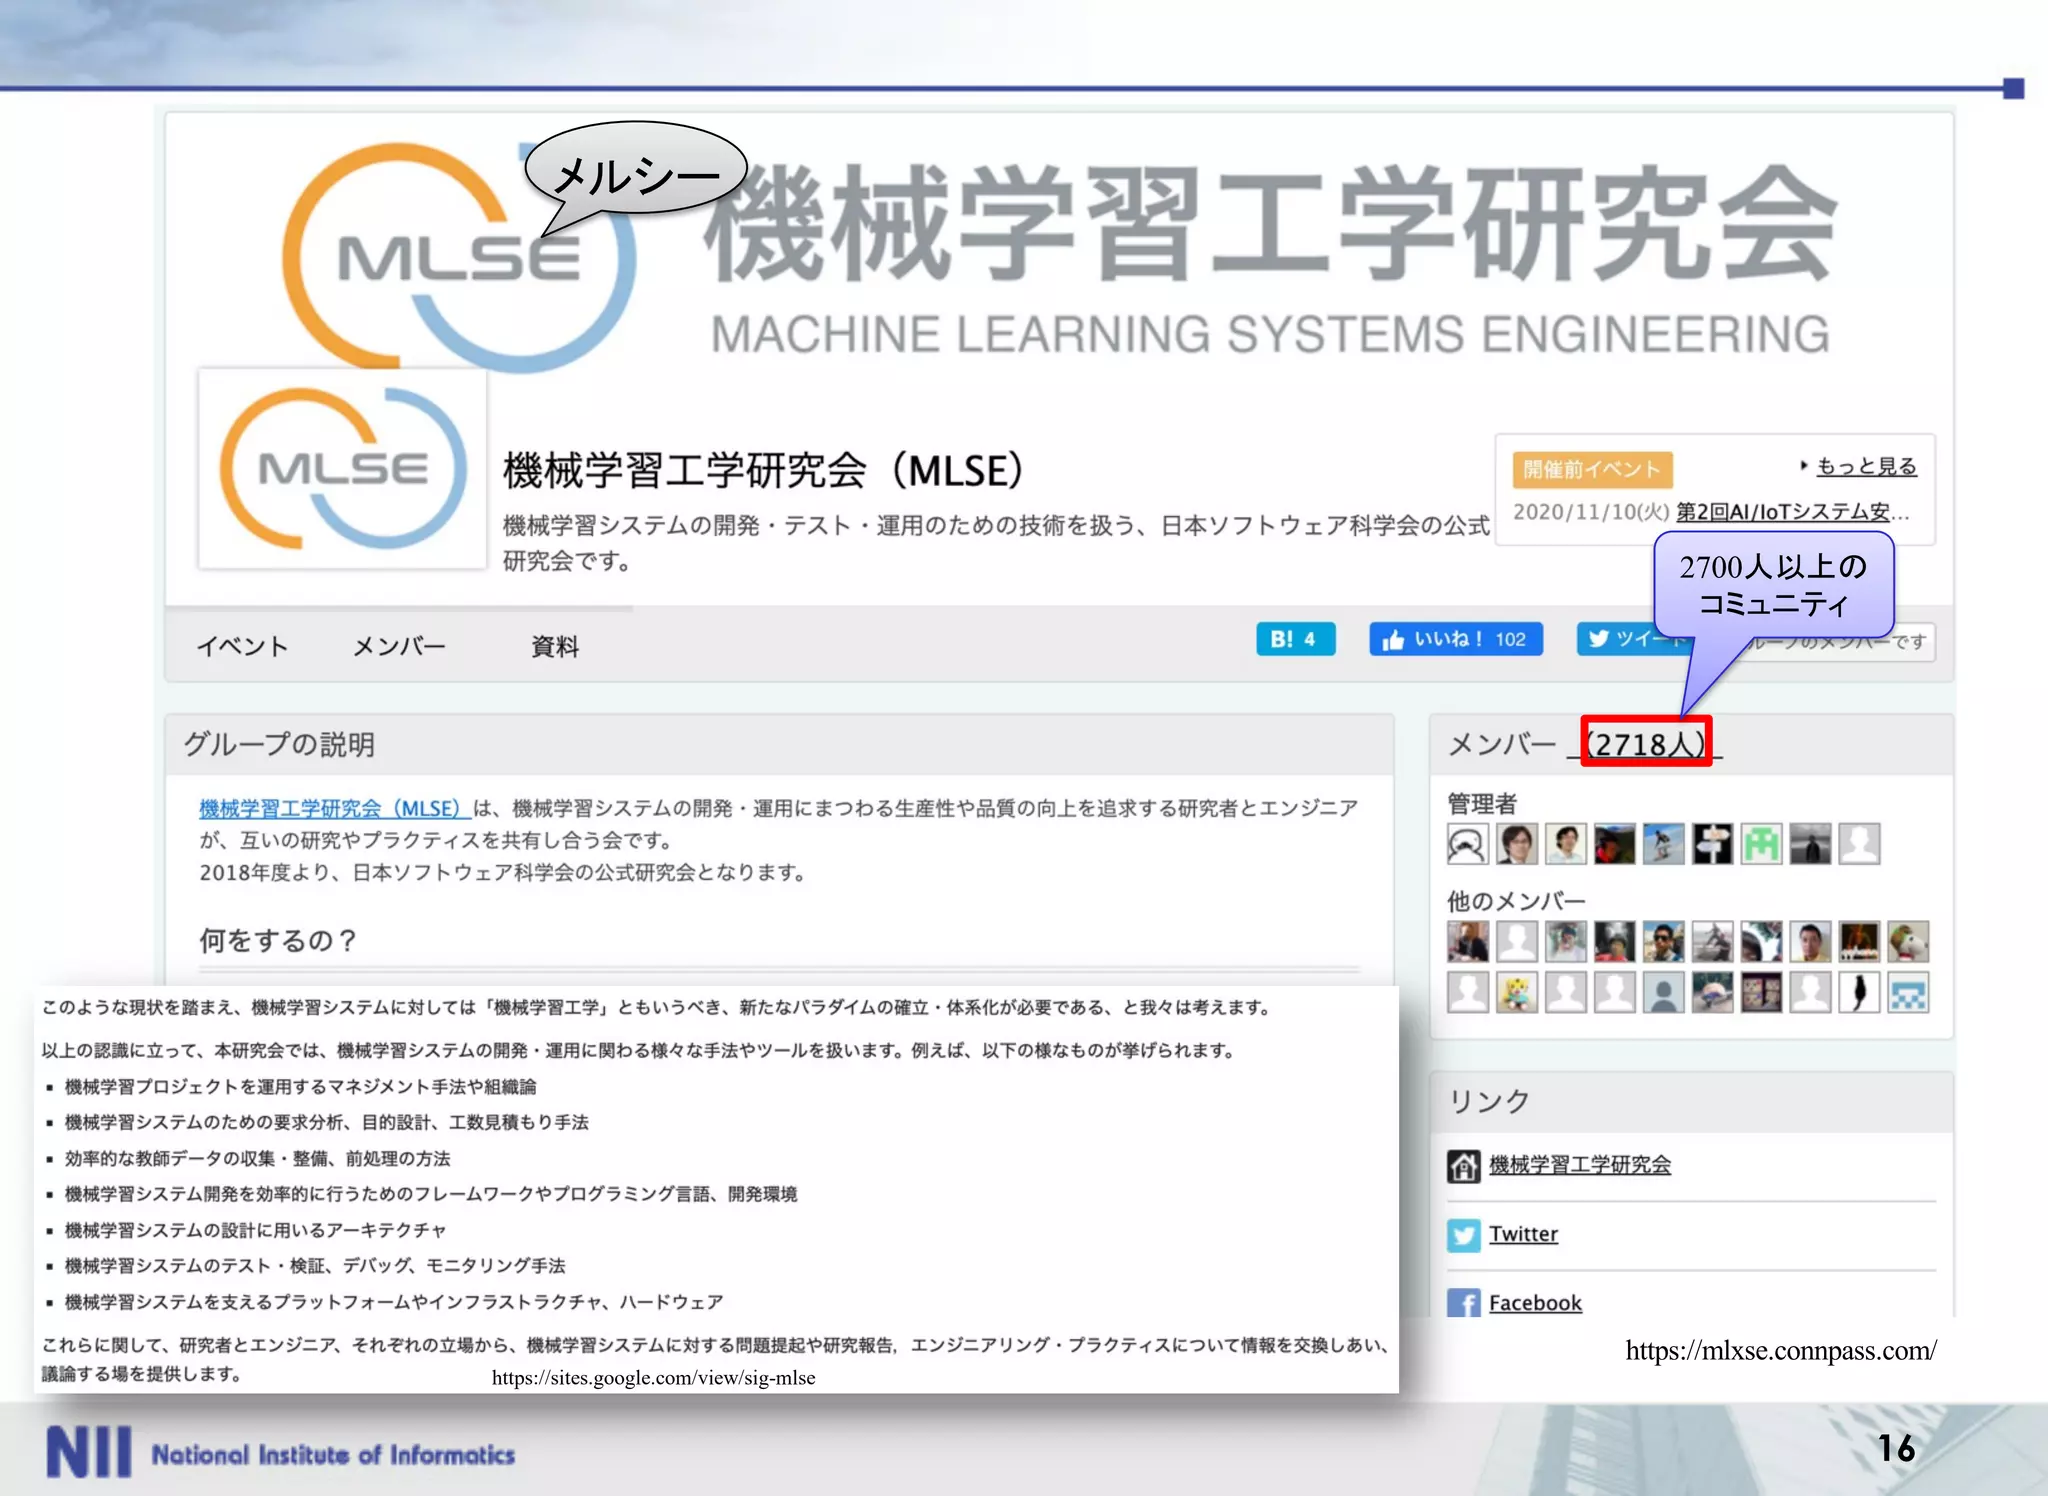The image size is (2048, 1496).
Task: Click the https://sites.google.com/view/sig-mlse URL text
Action: (x=653, y=1377)
